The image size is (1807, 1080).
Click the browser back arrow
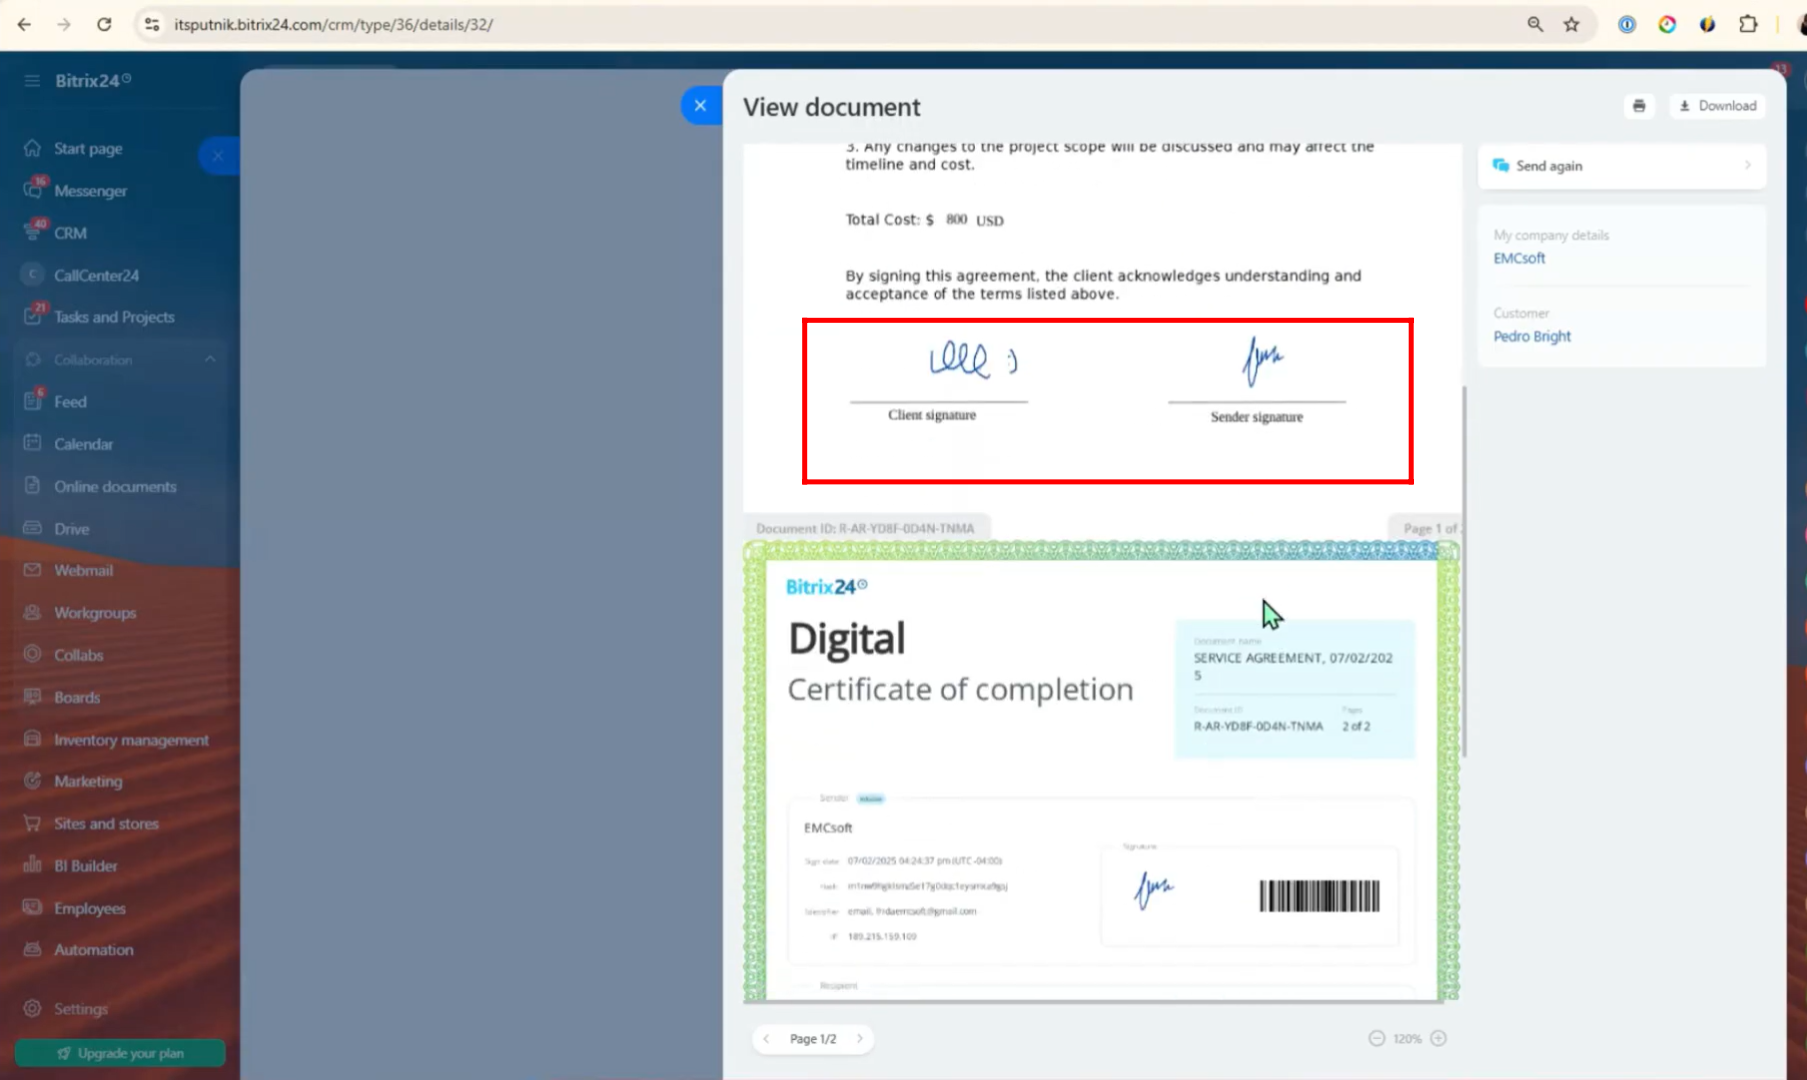pyautogui.click(x=24, y=24)
